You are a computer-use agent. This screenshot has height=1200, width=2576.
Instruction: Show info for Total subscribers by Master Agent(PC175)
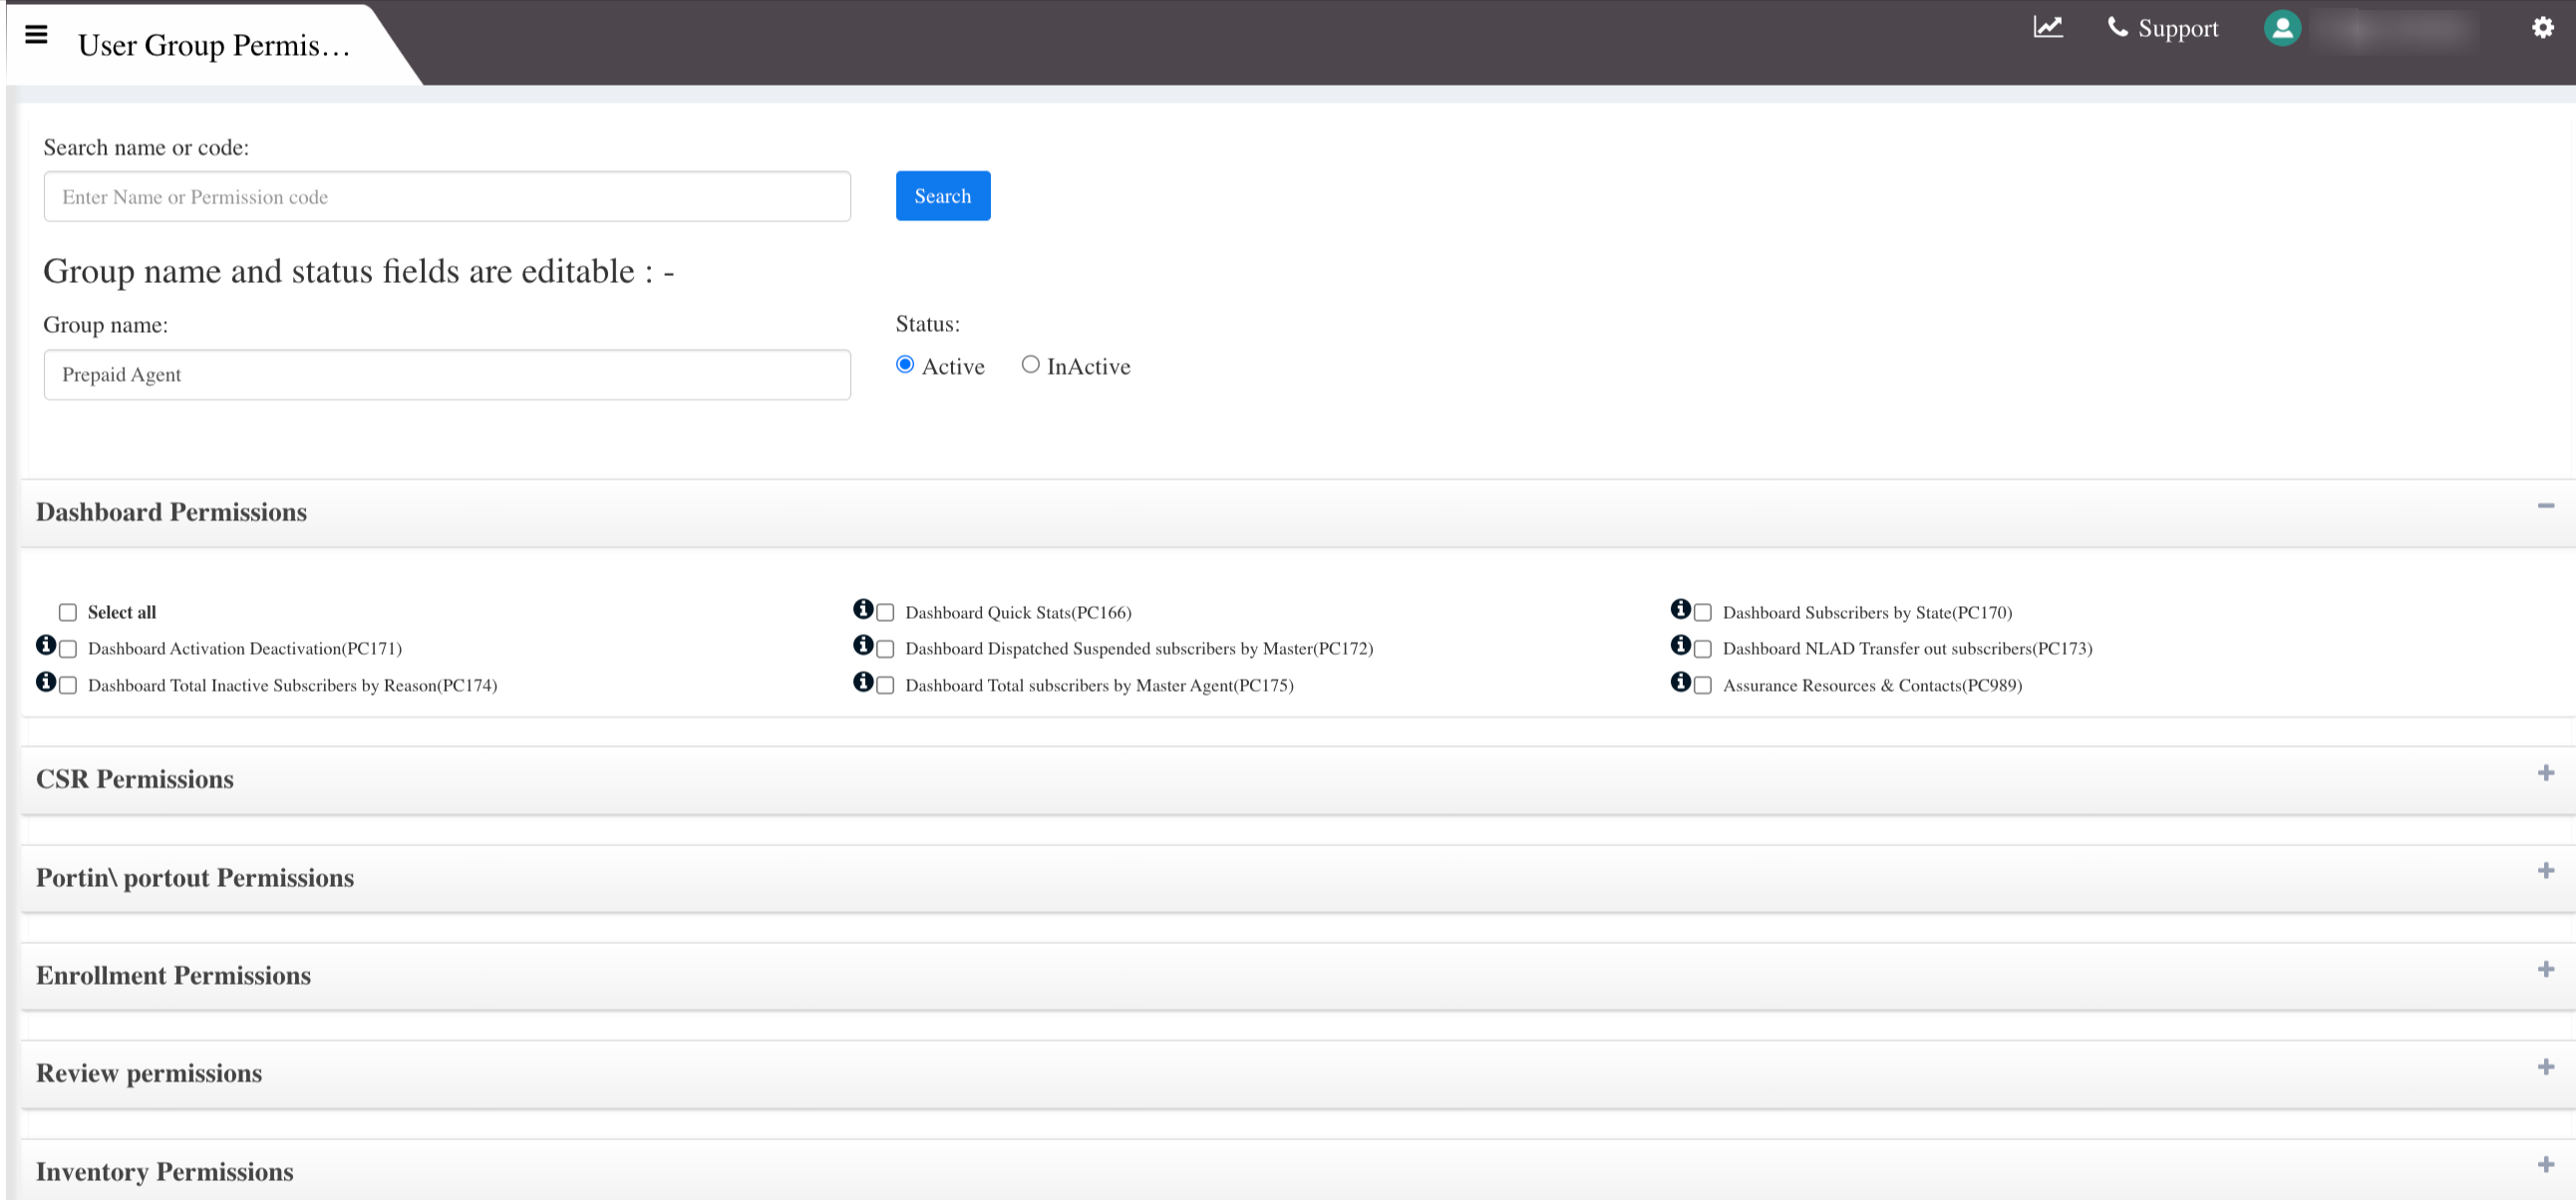pyautogui.click(x=863, y=682)
